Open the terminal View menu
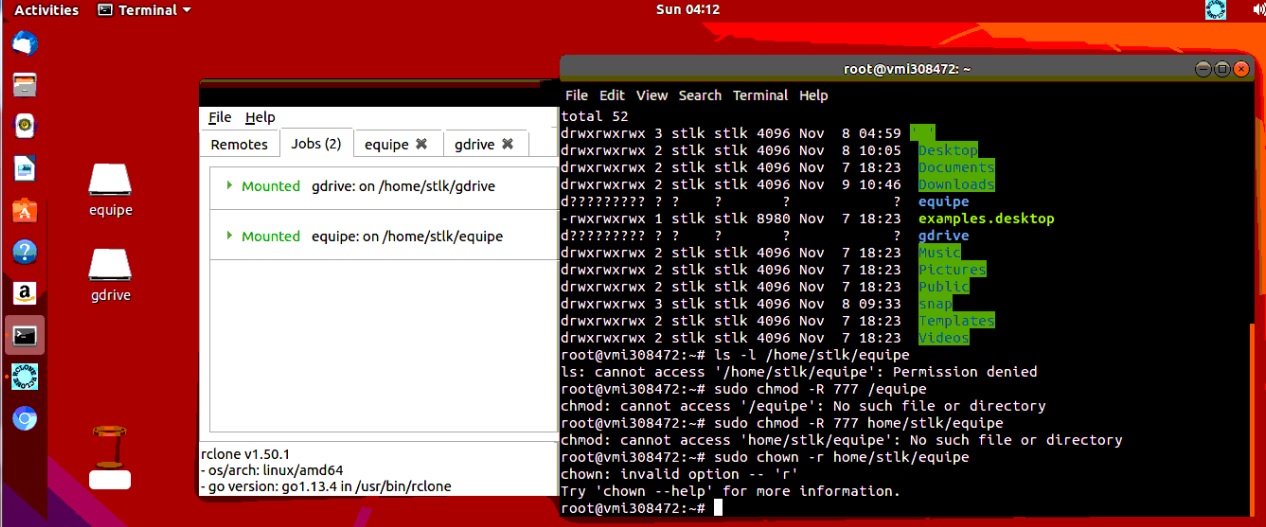1266x527 pixels. coord(652,95)
